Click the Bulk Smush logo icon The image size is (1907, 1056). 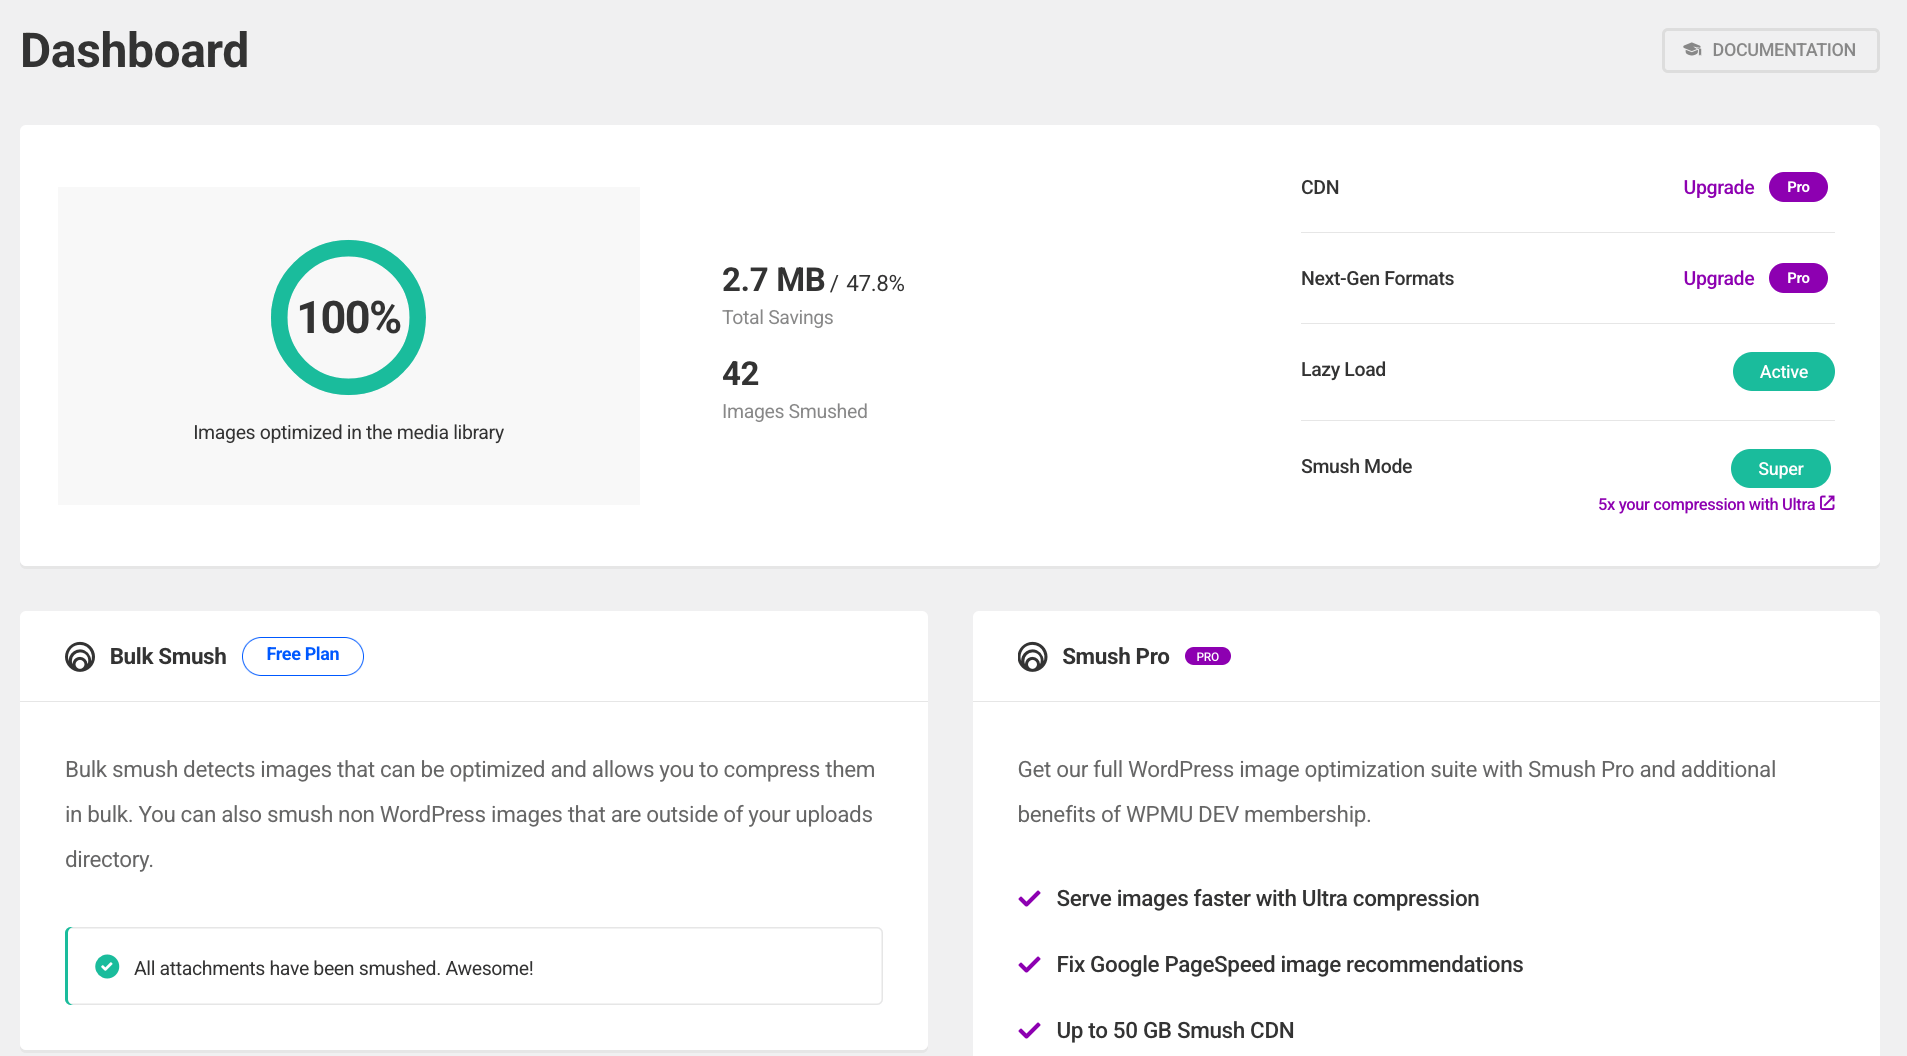point(80,657)
